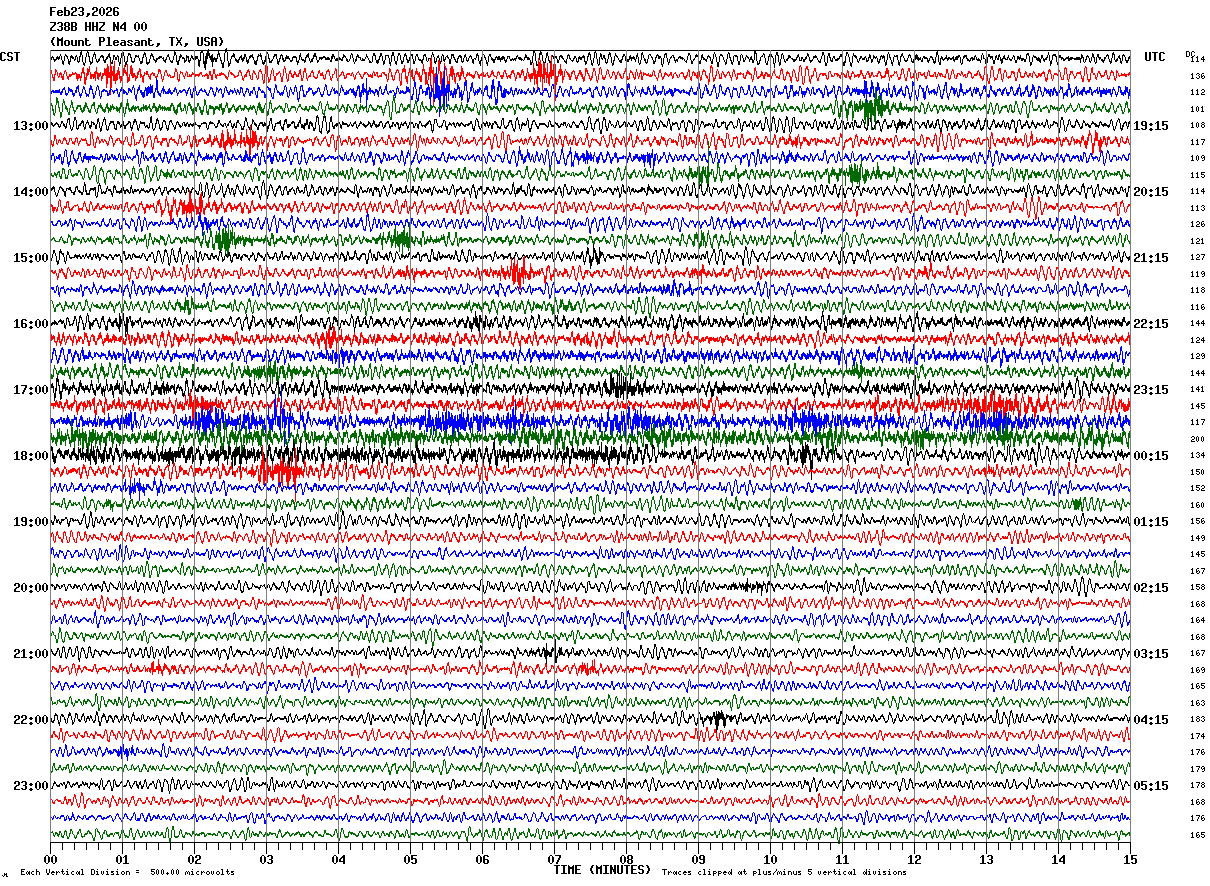Click the '19:15' UTC time label

pyautogui.click(x=1151, y=126)
